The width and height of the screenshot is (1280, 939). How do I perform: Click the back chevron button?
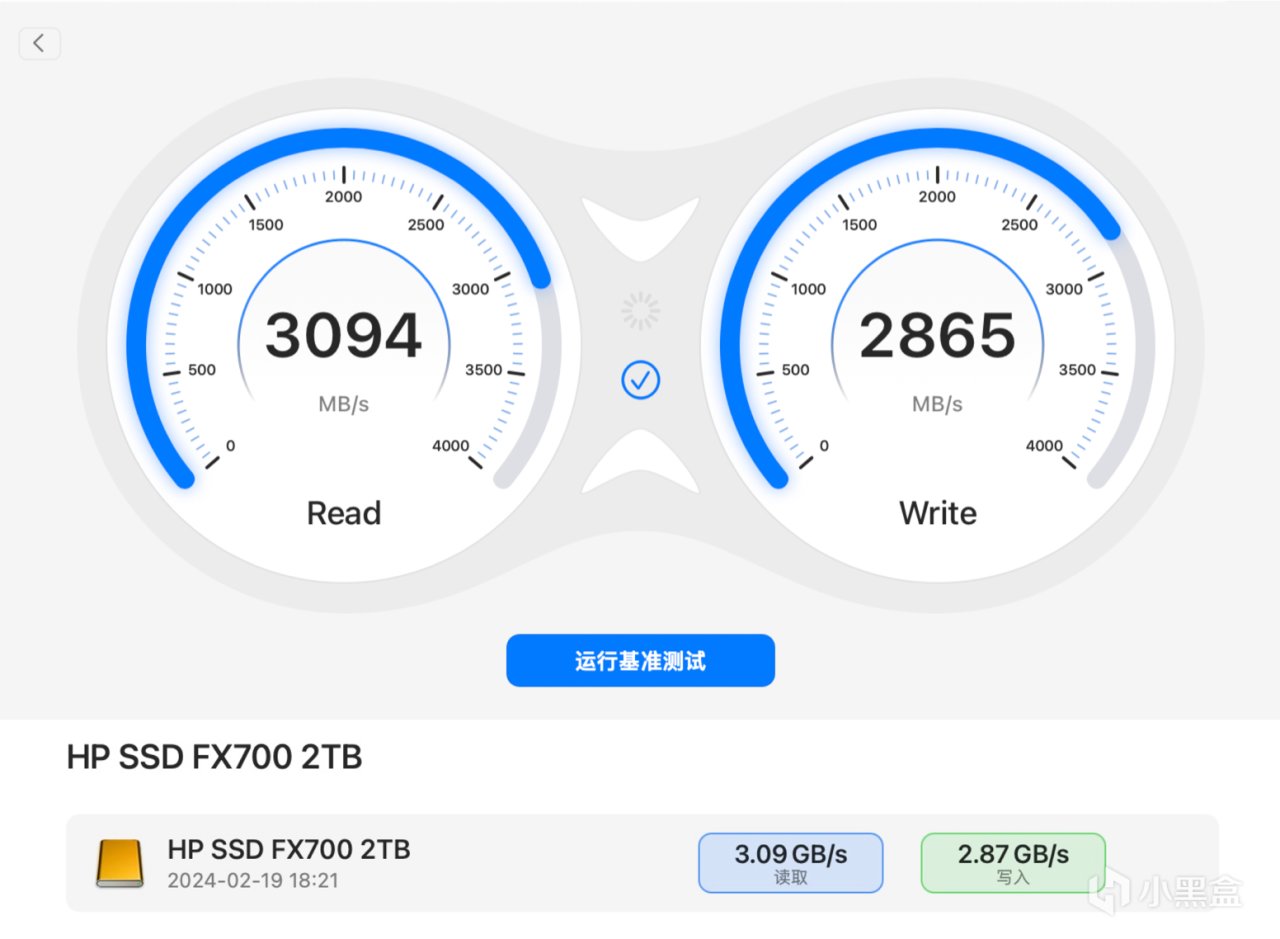(39, 43)
